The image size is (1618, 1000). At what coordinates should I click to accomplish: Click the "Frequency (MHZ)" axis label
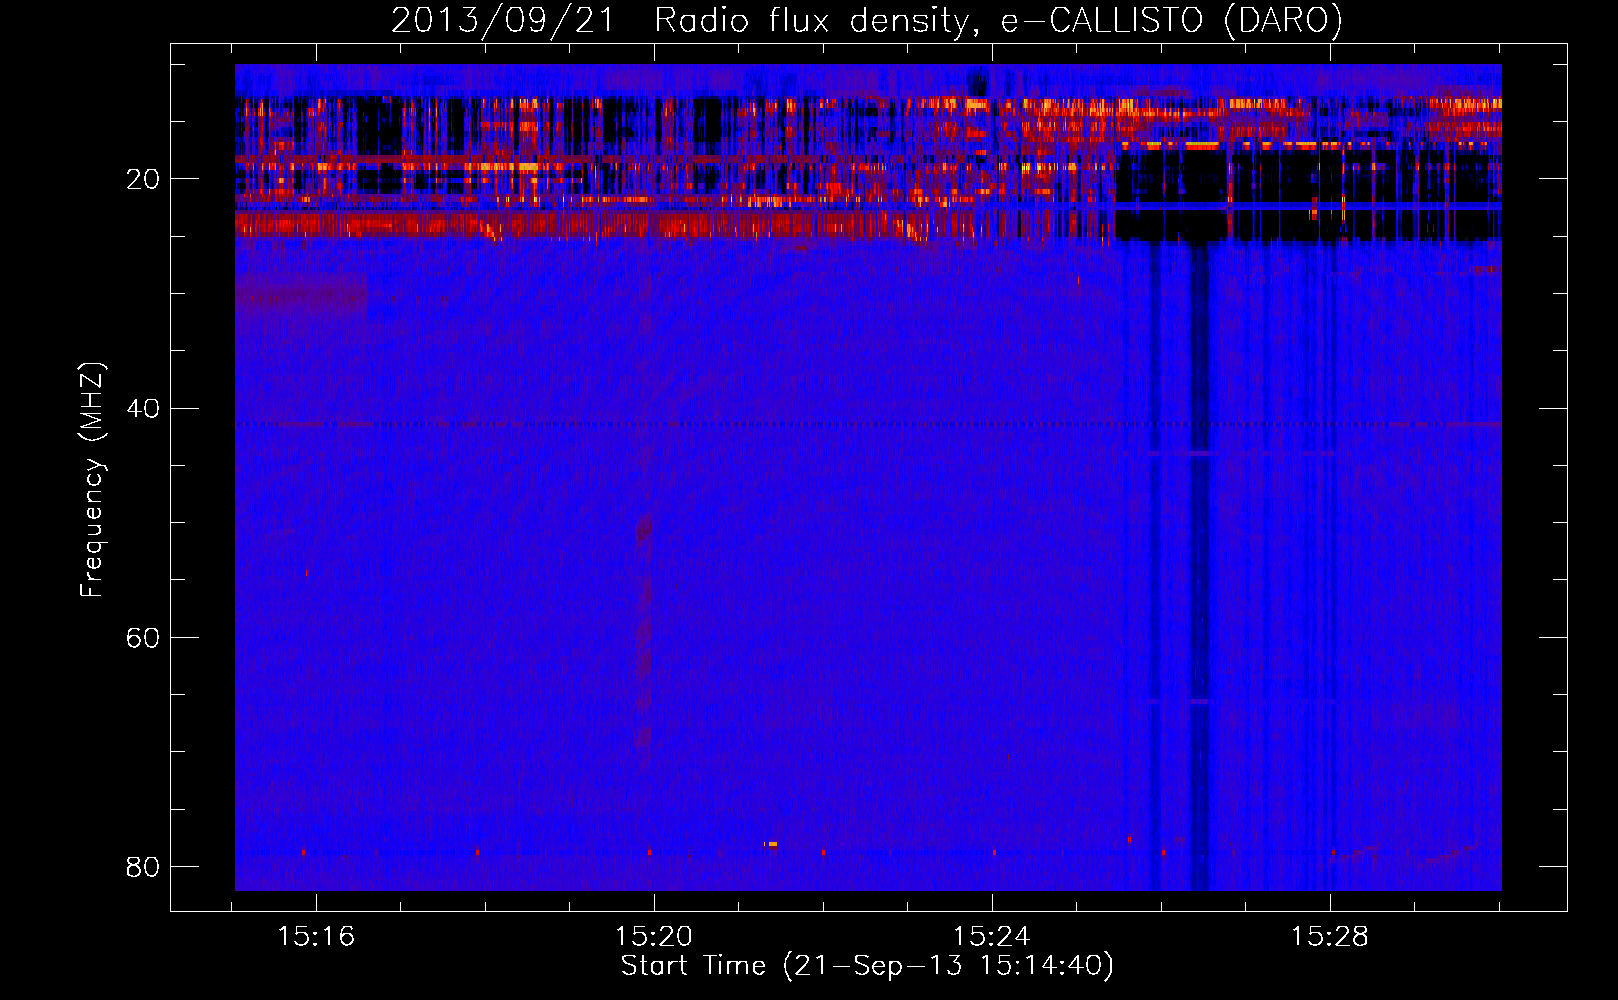(91, 480)
